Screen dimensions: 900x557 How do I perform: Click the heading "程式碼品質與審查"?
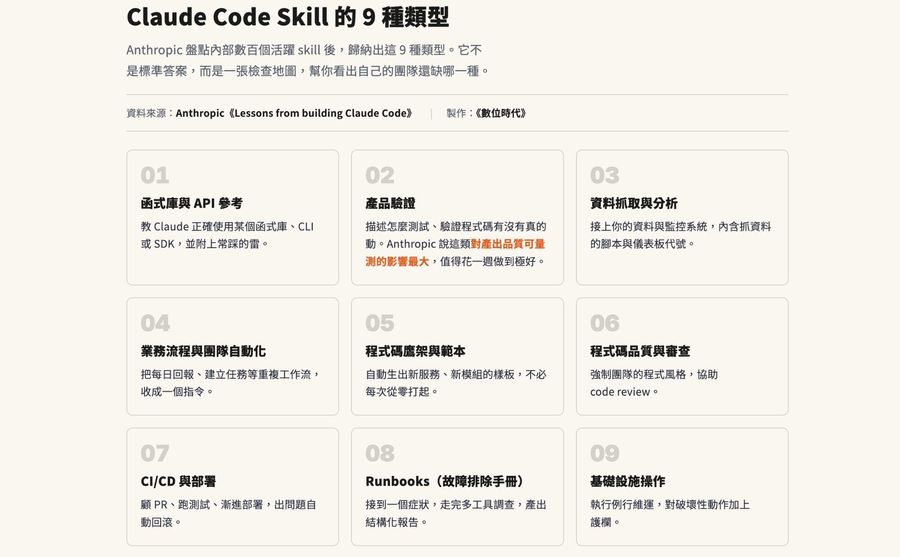640,351
